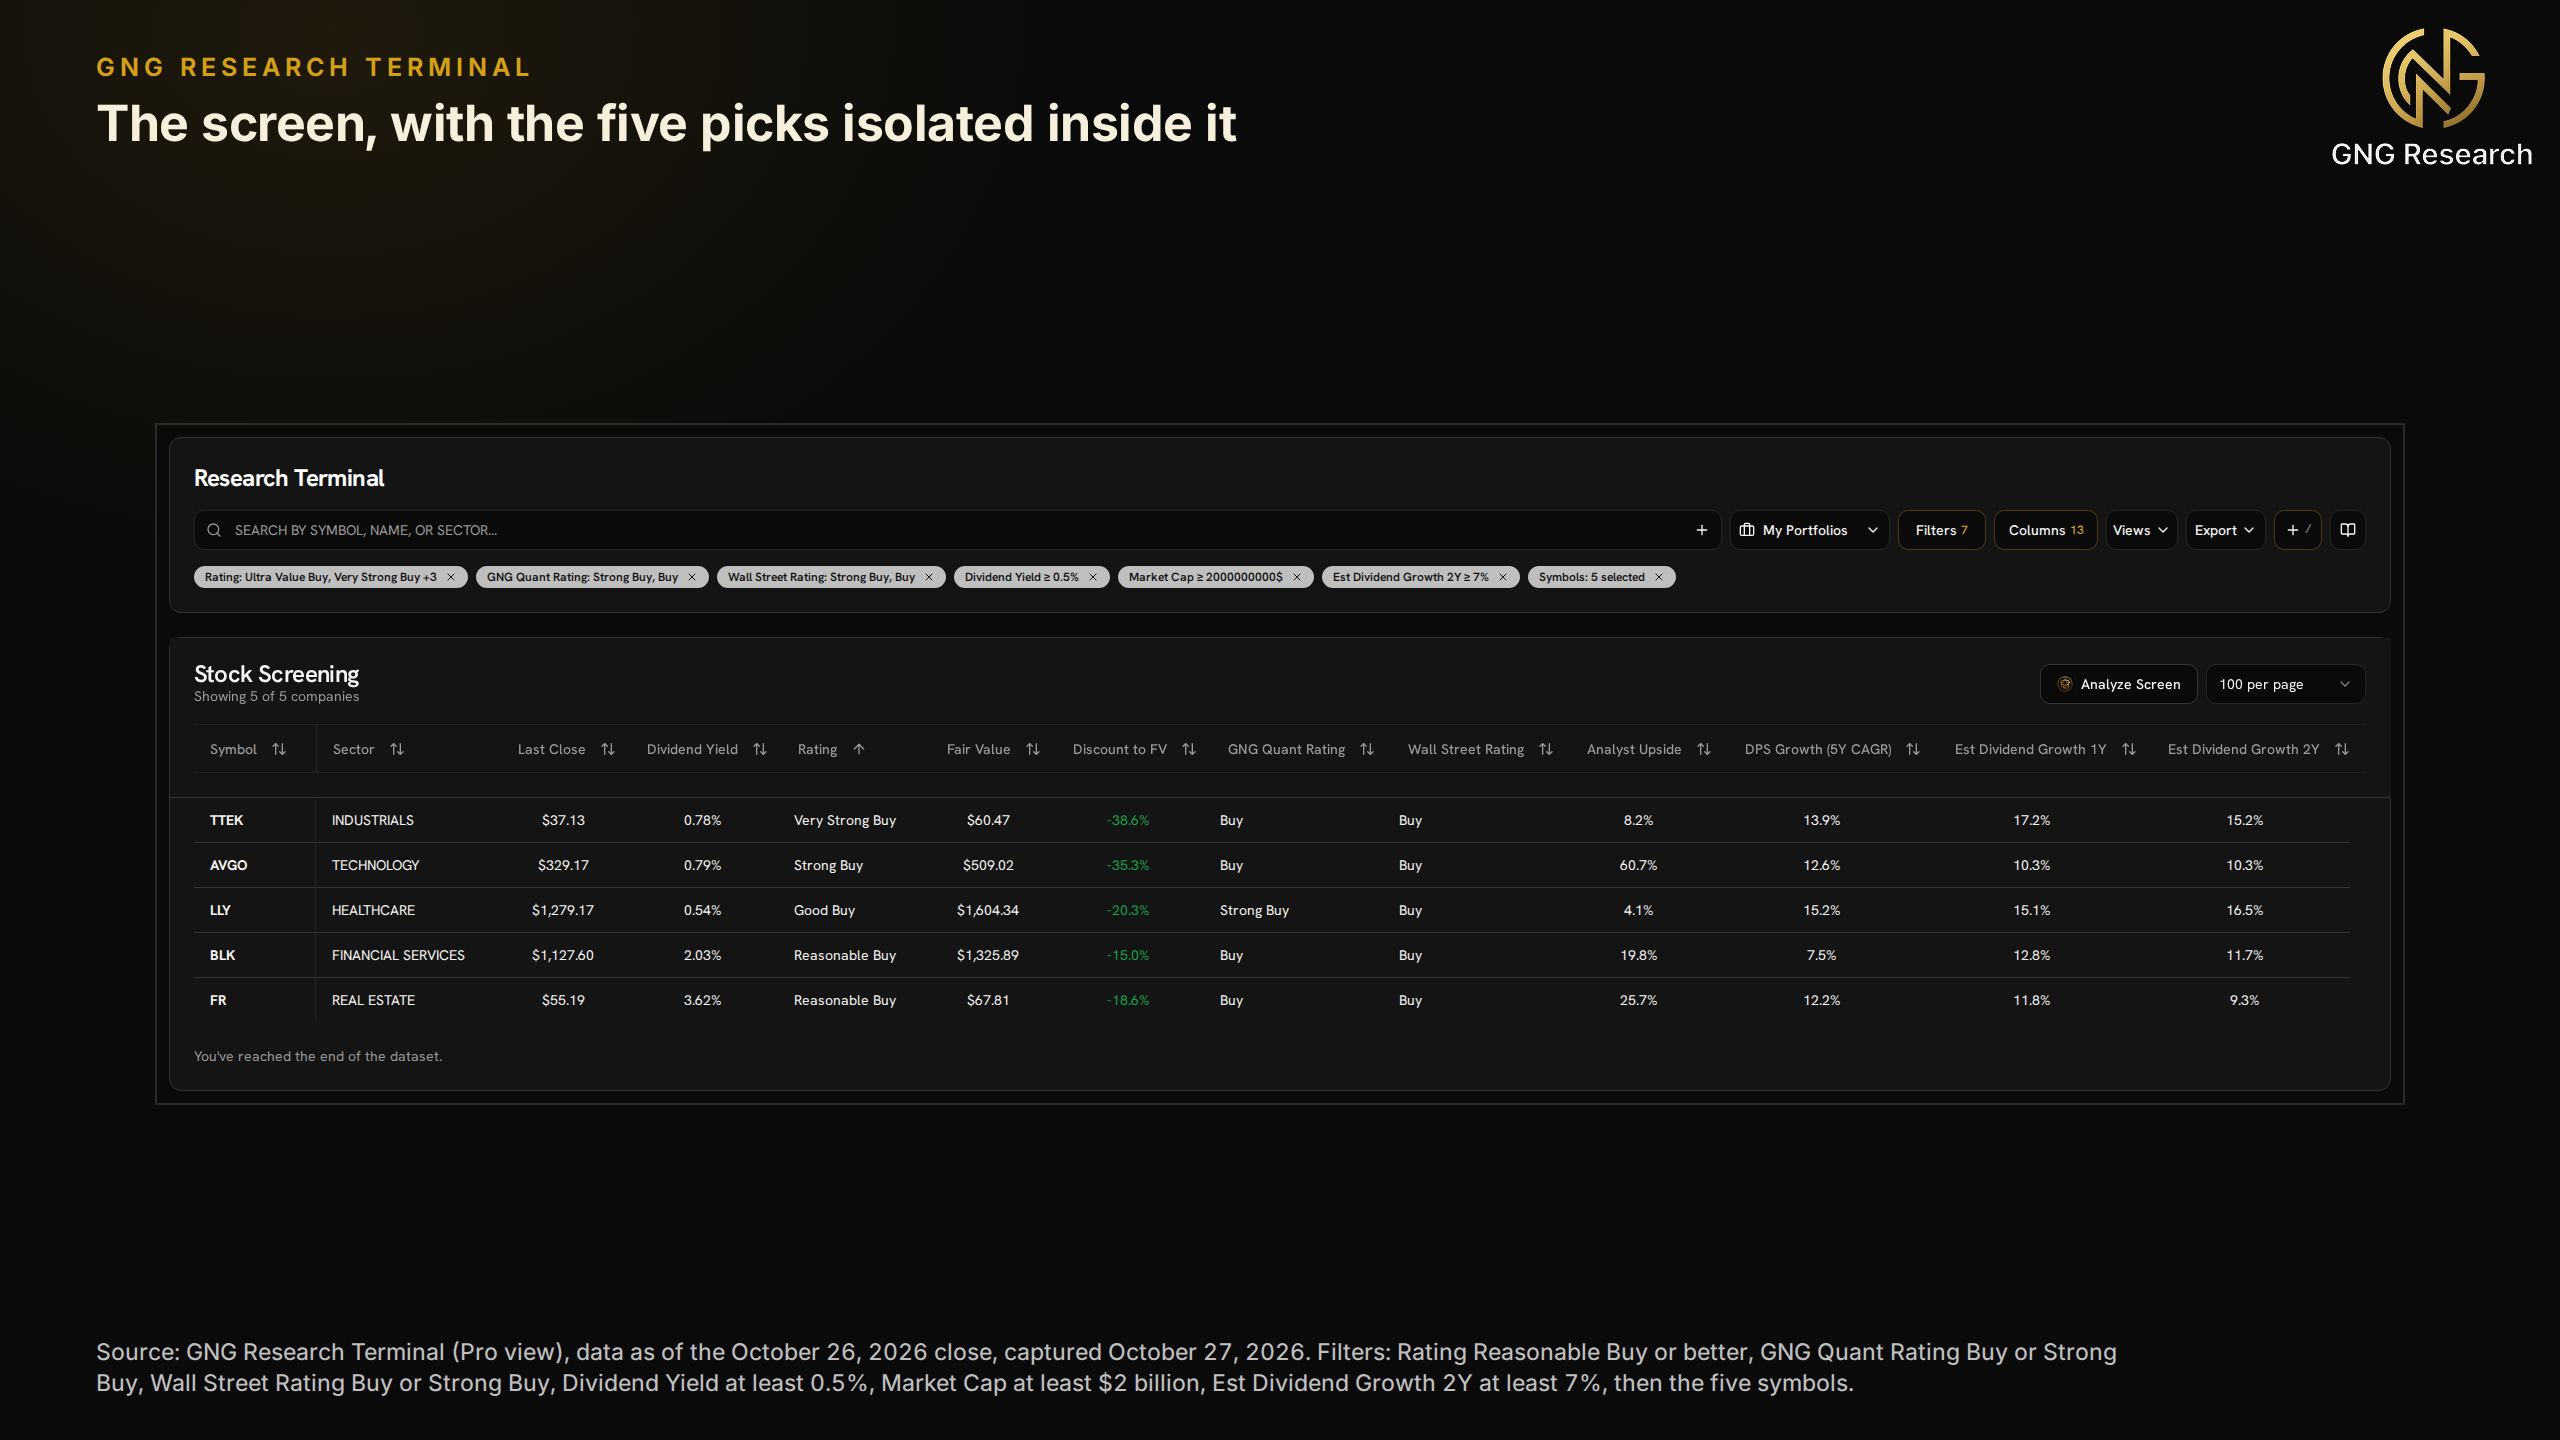Open the Views dropdown

click(2141, 530)
